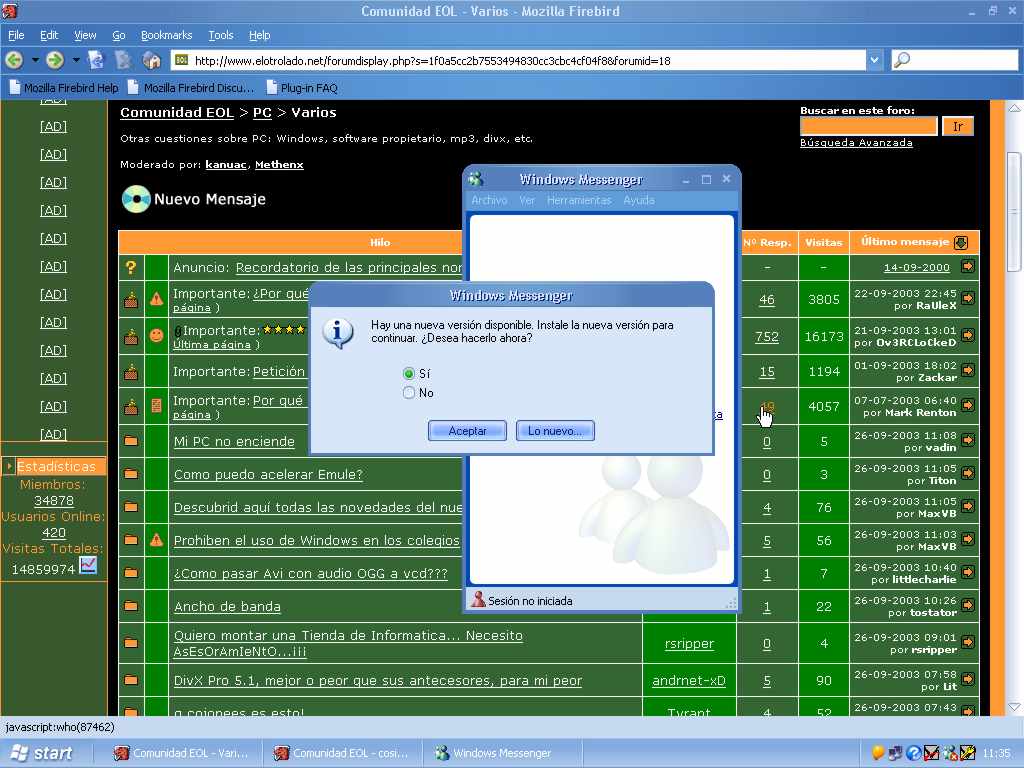Screen dimensions: 1024x768
Task: Click the Windows Messenger title bar icon
Action: (476, 178)
